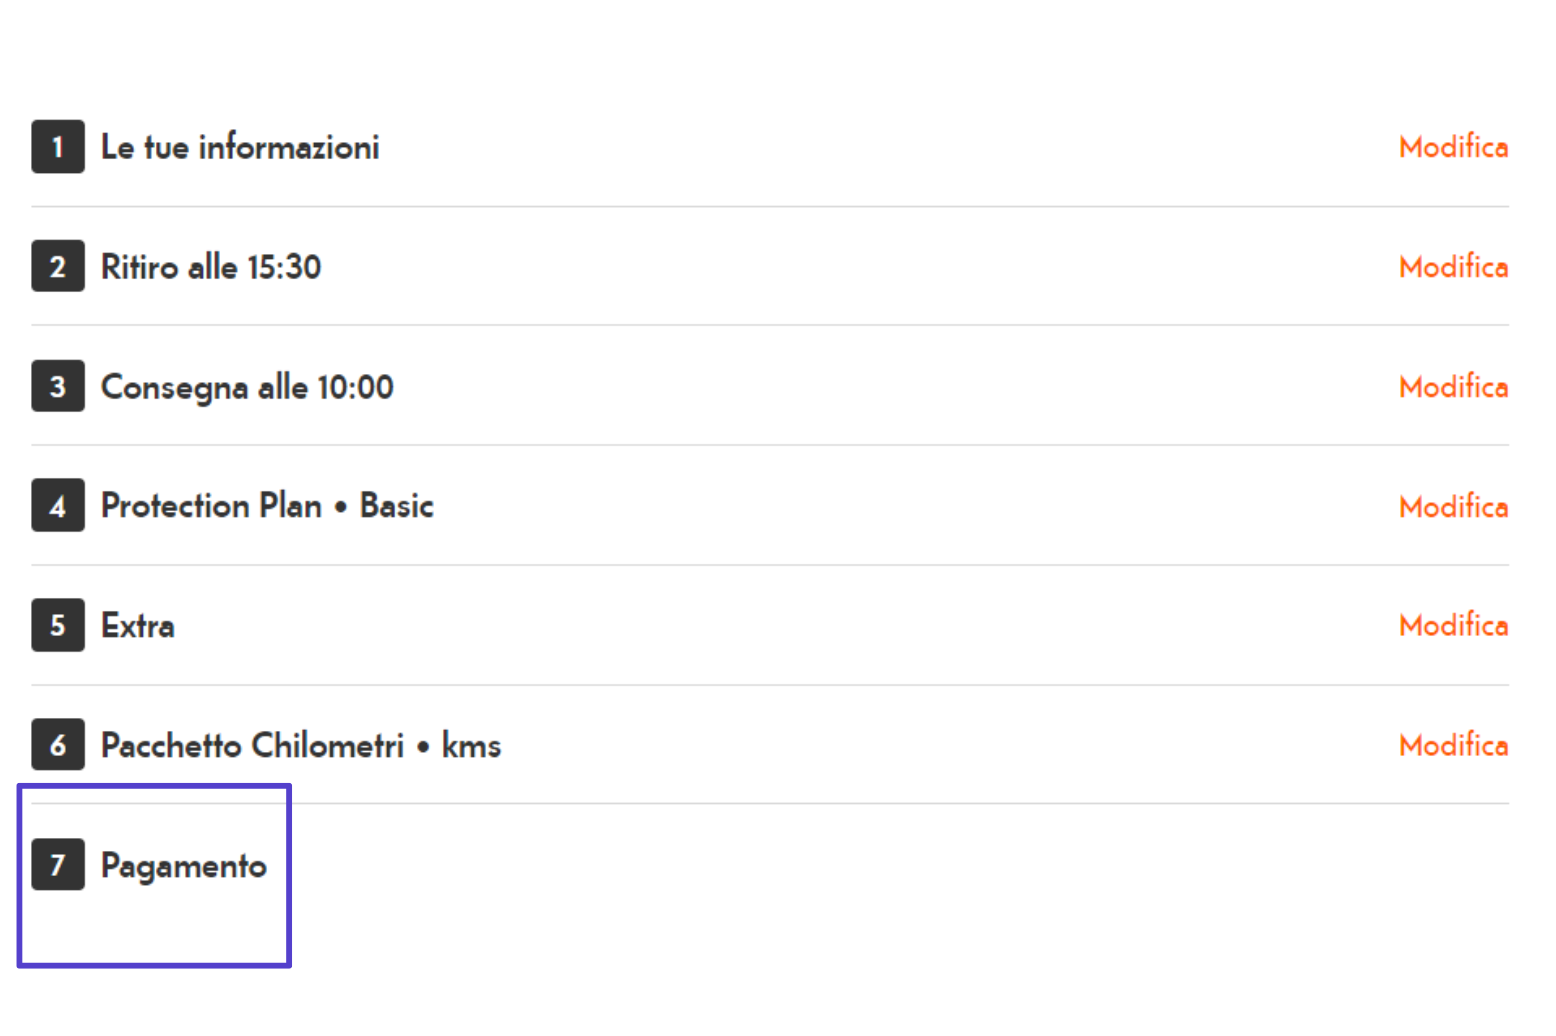Click the step 2 number badge
The height and width of the screenshot is (1036, 1556).
click(x=58, y=266)
